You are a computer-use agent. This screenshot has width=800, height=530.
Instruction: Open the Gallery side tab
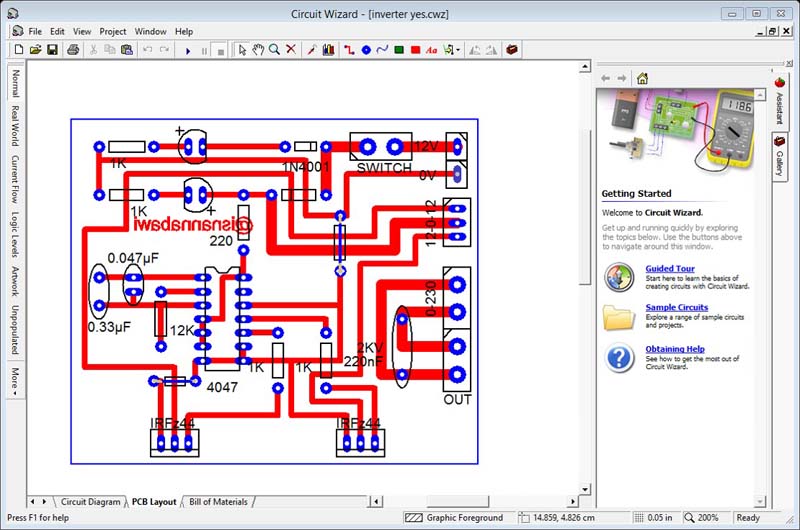(780, 157)
